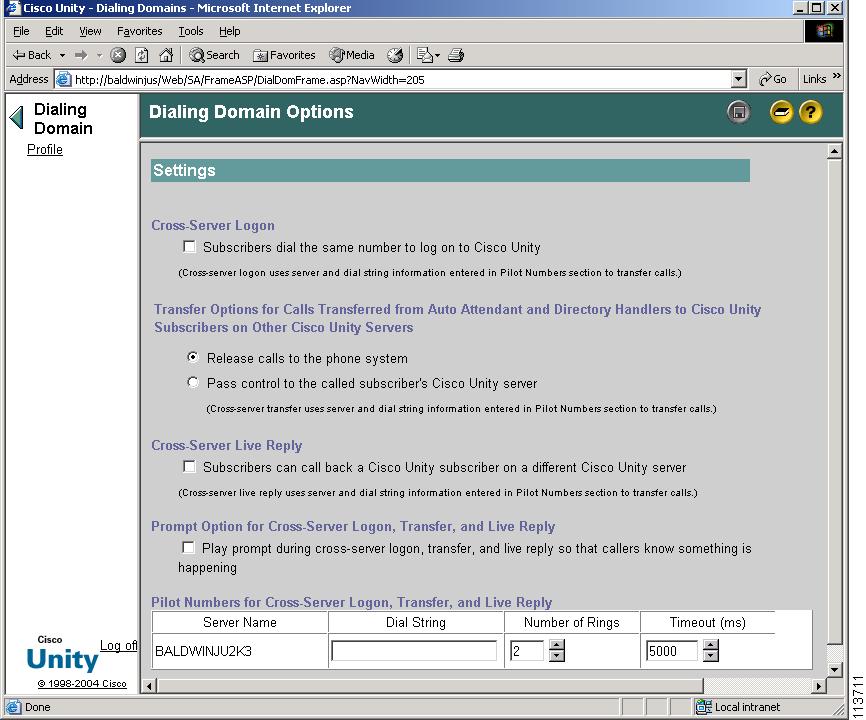Click the Server Name column header
The image size is (866, 720).
pyautogui.click(x=240, y=622)
